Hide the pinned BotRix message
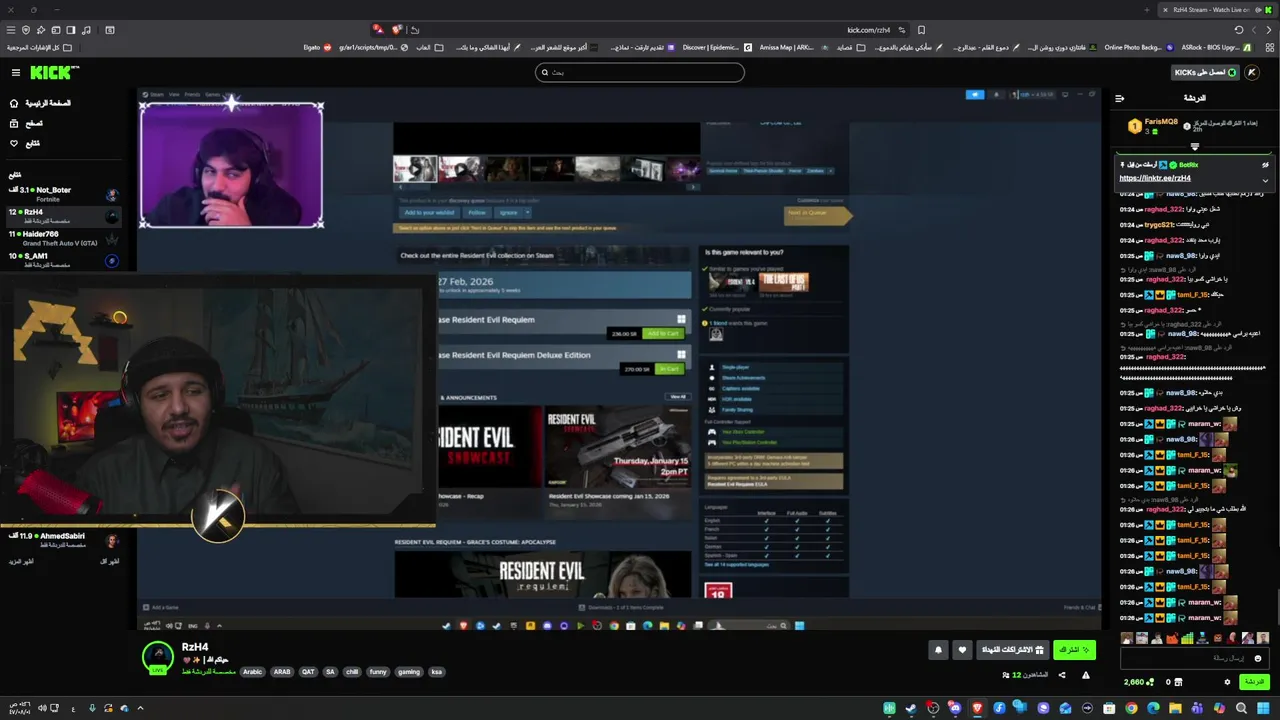1280x720 pixels. click(x=1265, y=165)
